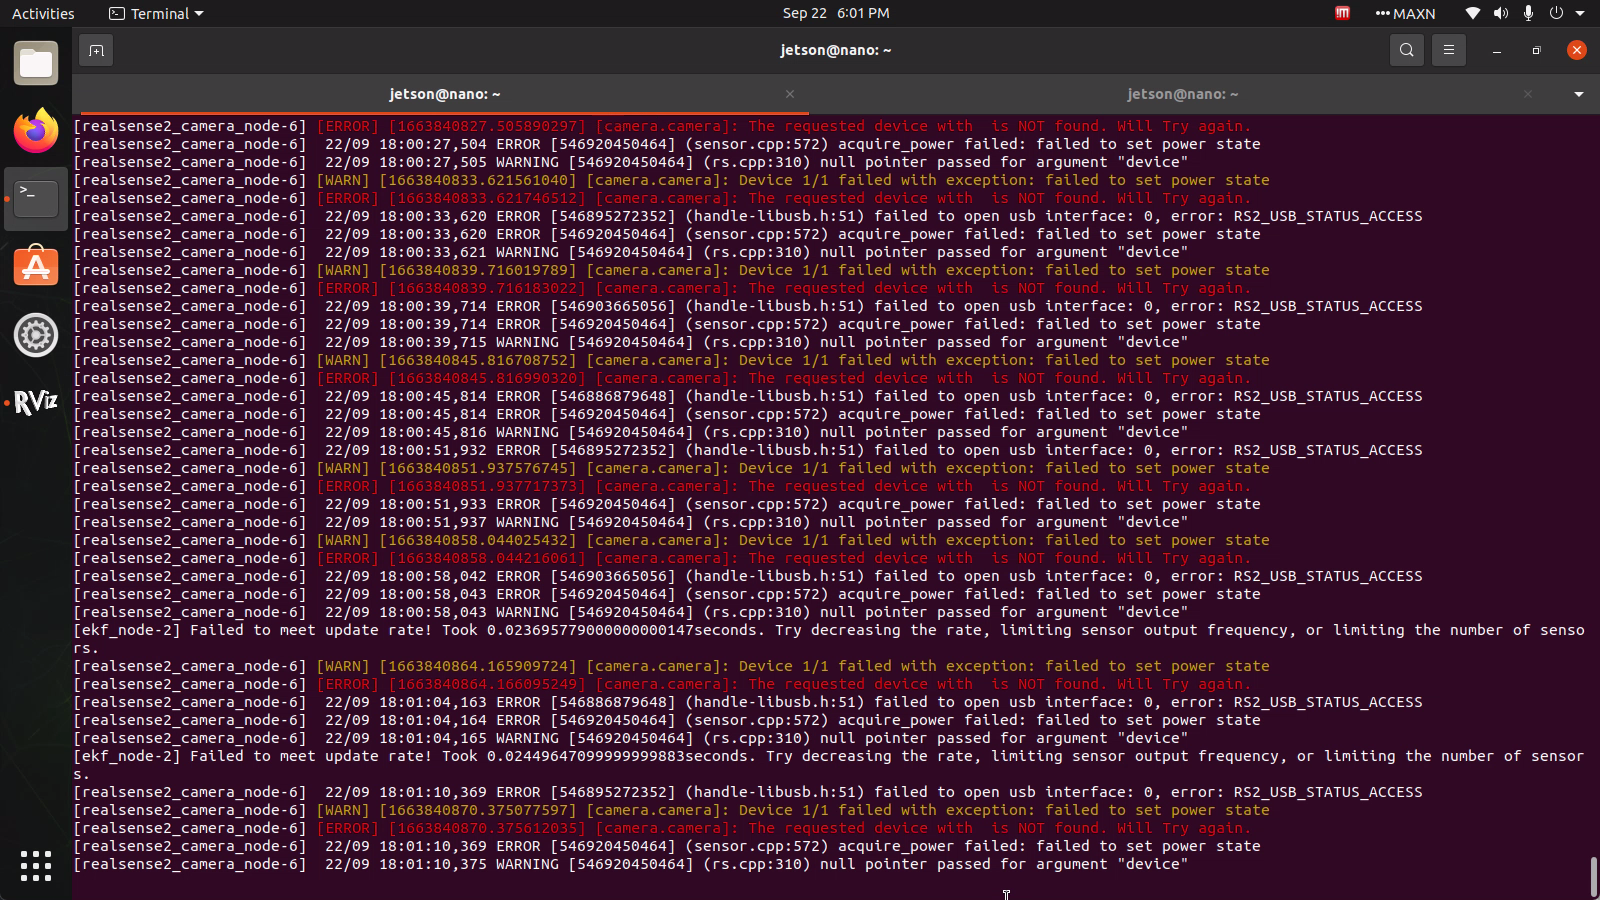This screenshot has width=1600, height=900.
Task: Close the second terminal tab
Action: coord(1528,94)
